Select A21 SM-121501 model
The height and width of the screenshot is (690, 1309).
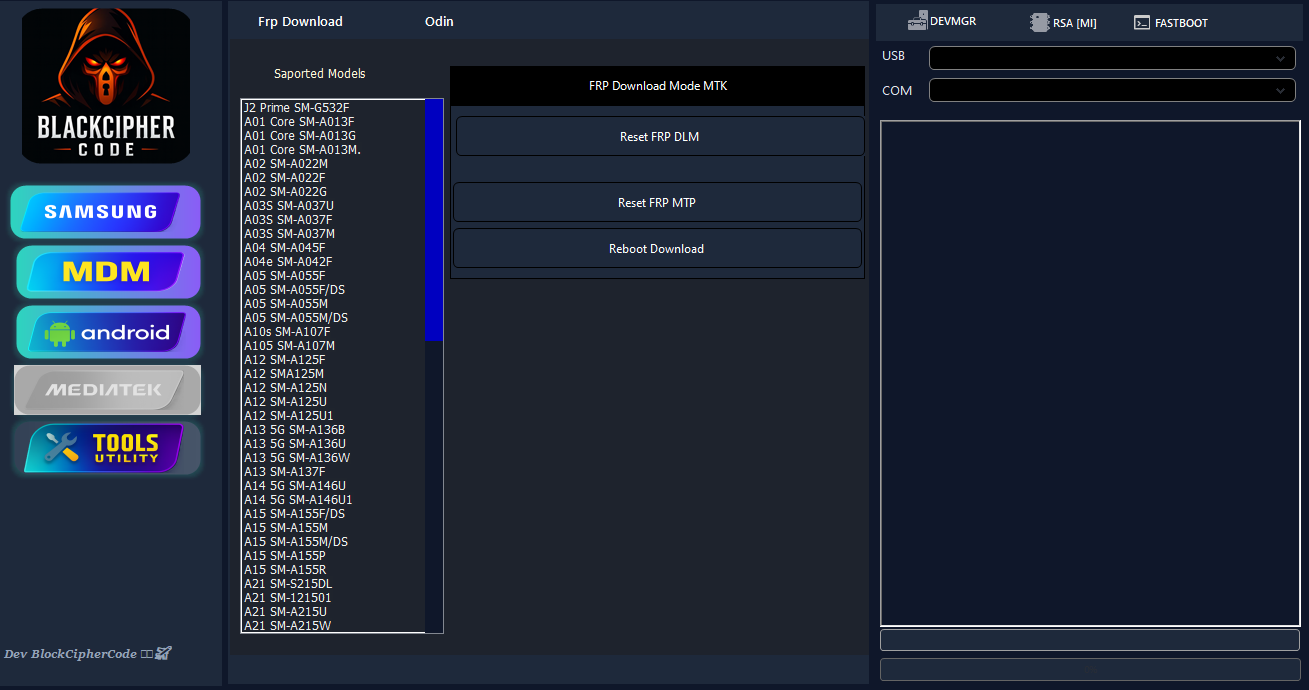tap(288, 597)
